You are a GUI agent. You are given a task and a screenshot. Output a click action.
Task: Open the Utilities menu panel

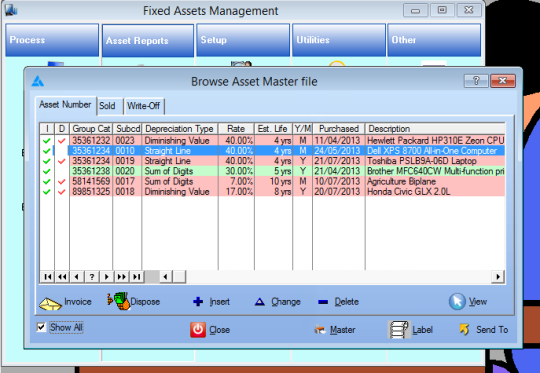[x=339, y=40]
